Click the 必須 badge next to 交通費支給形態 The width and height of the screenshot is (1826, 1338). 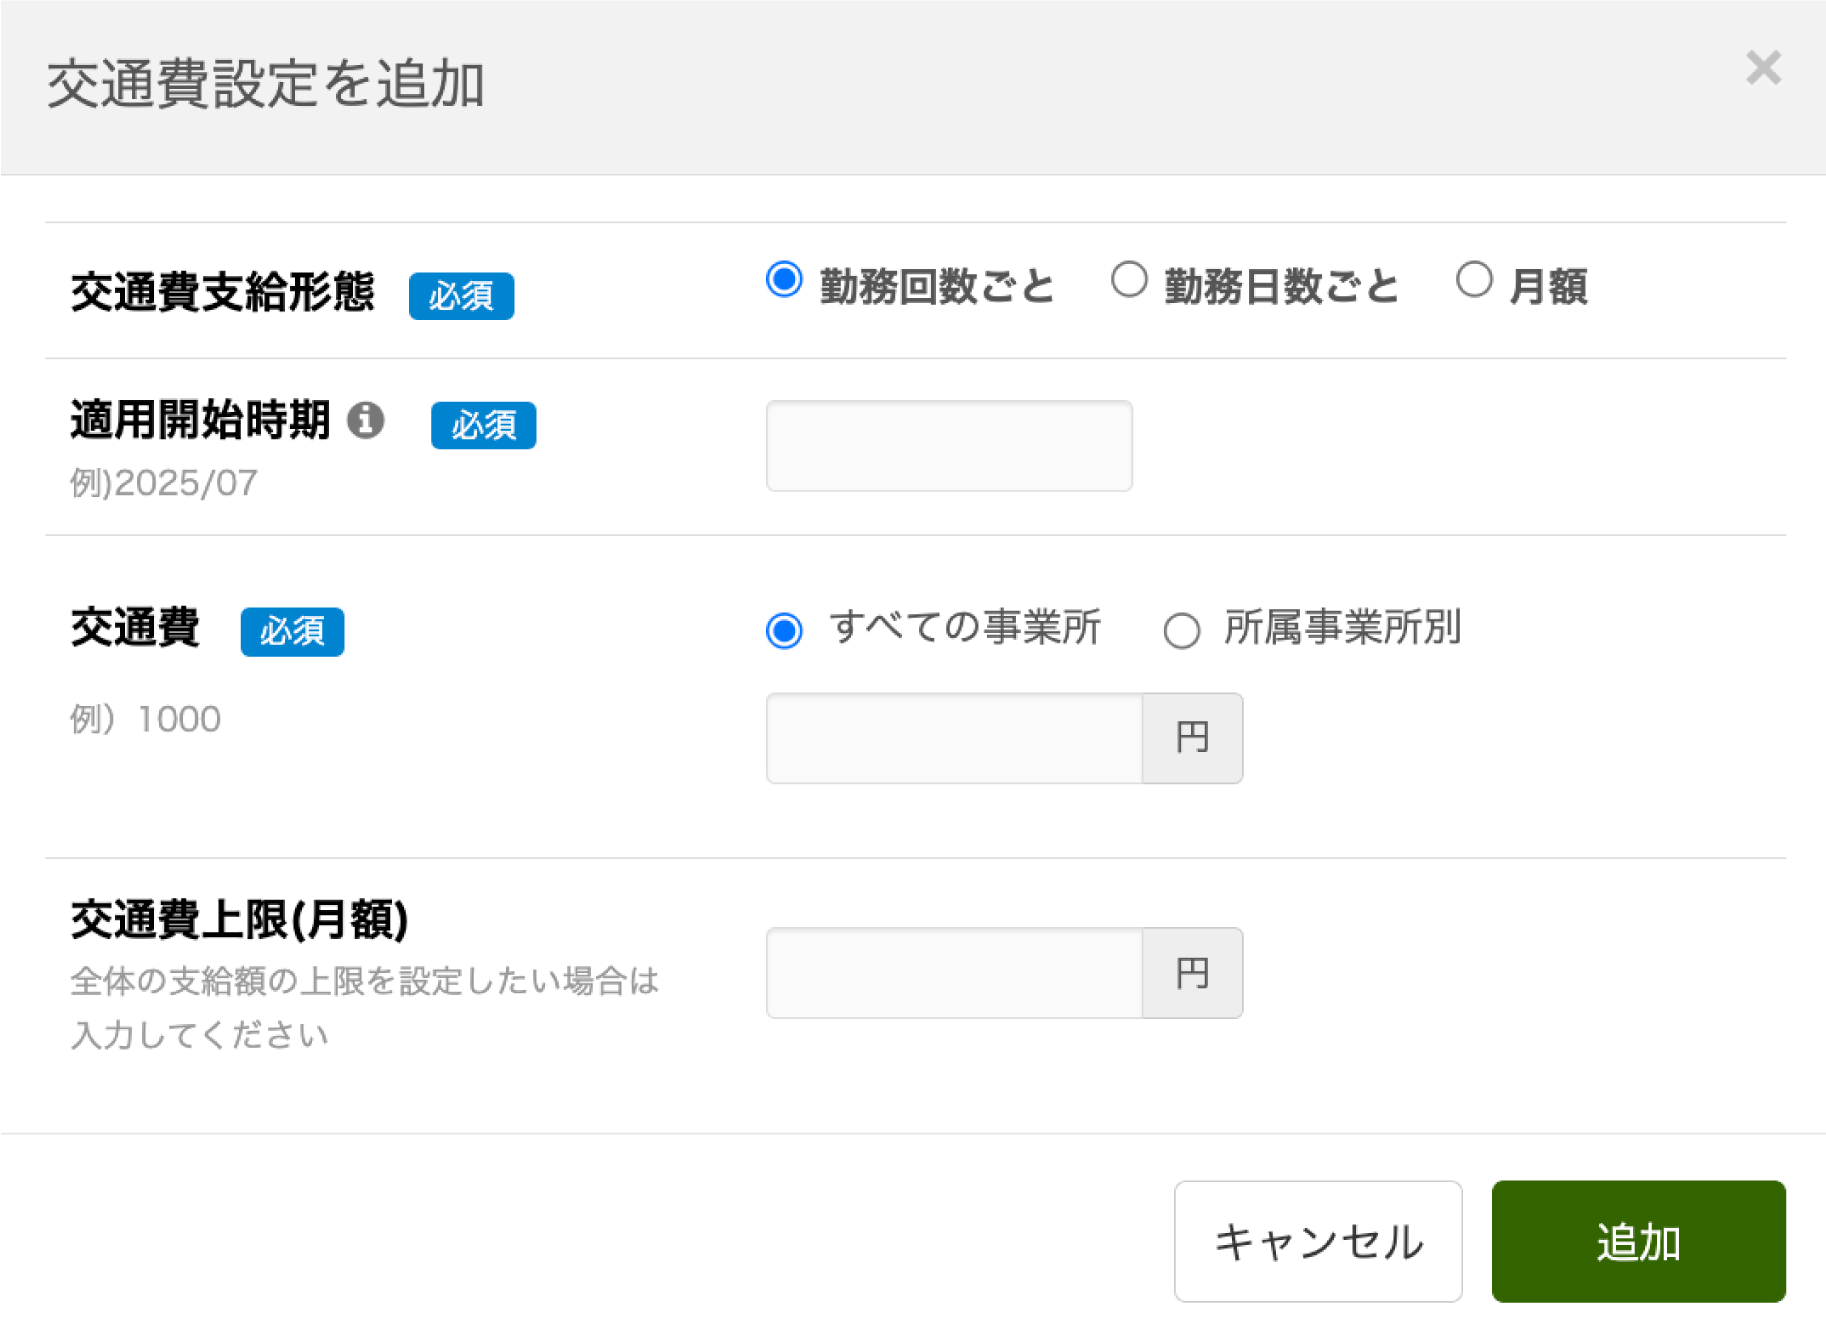point(461,296)
